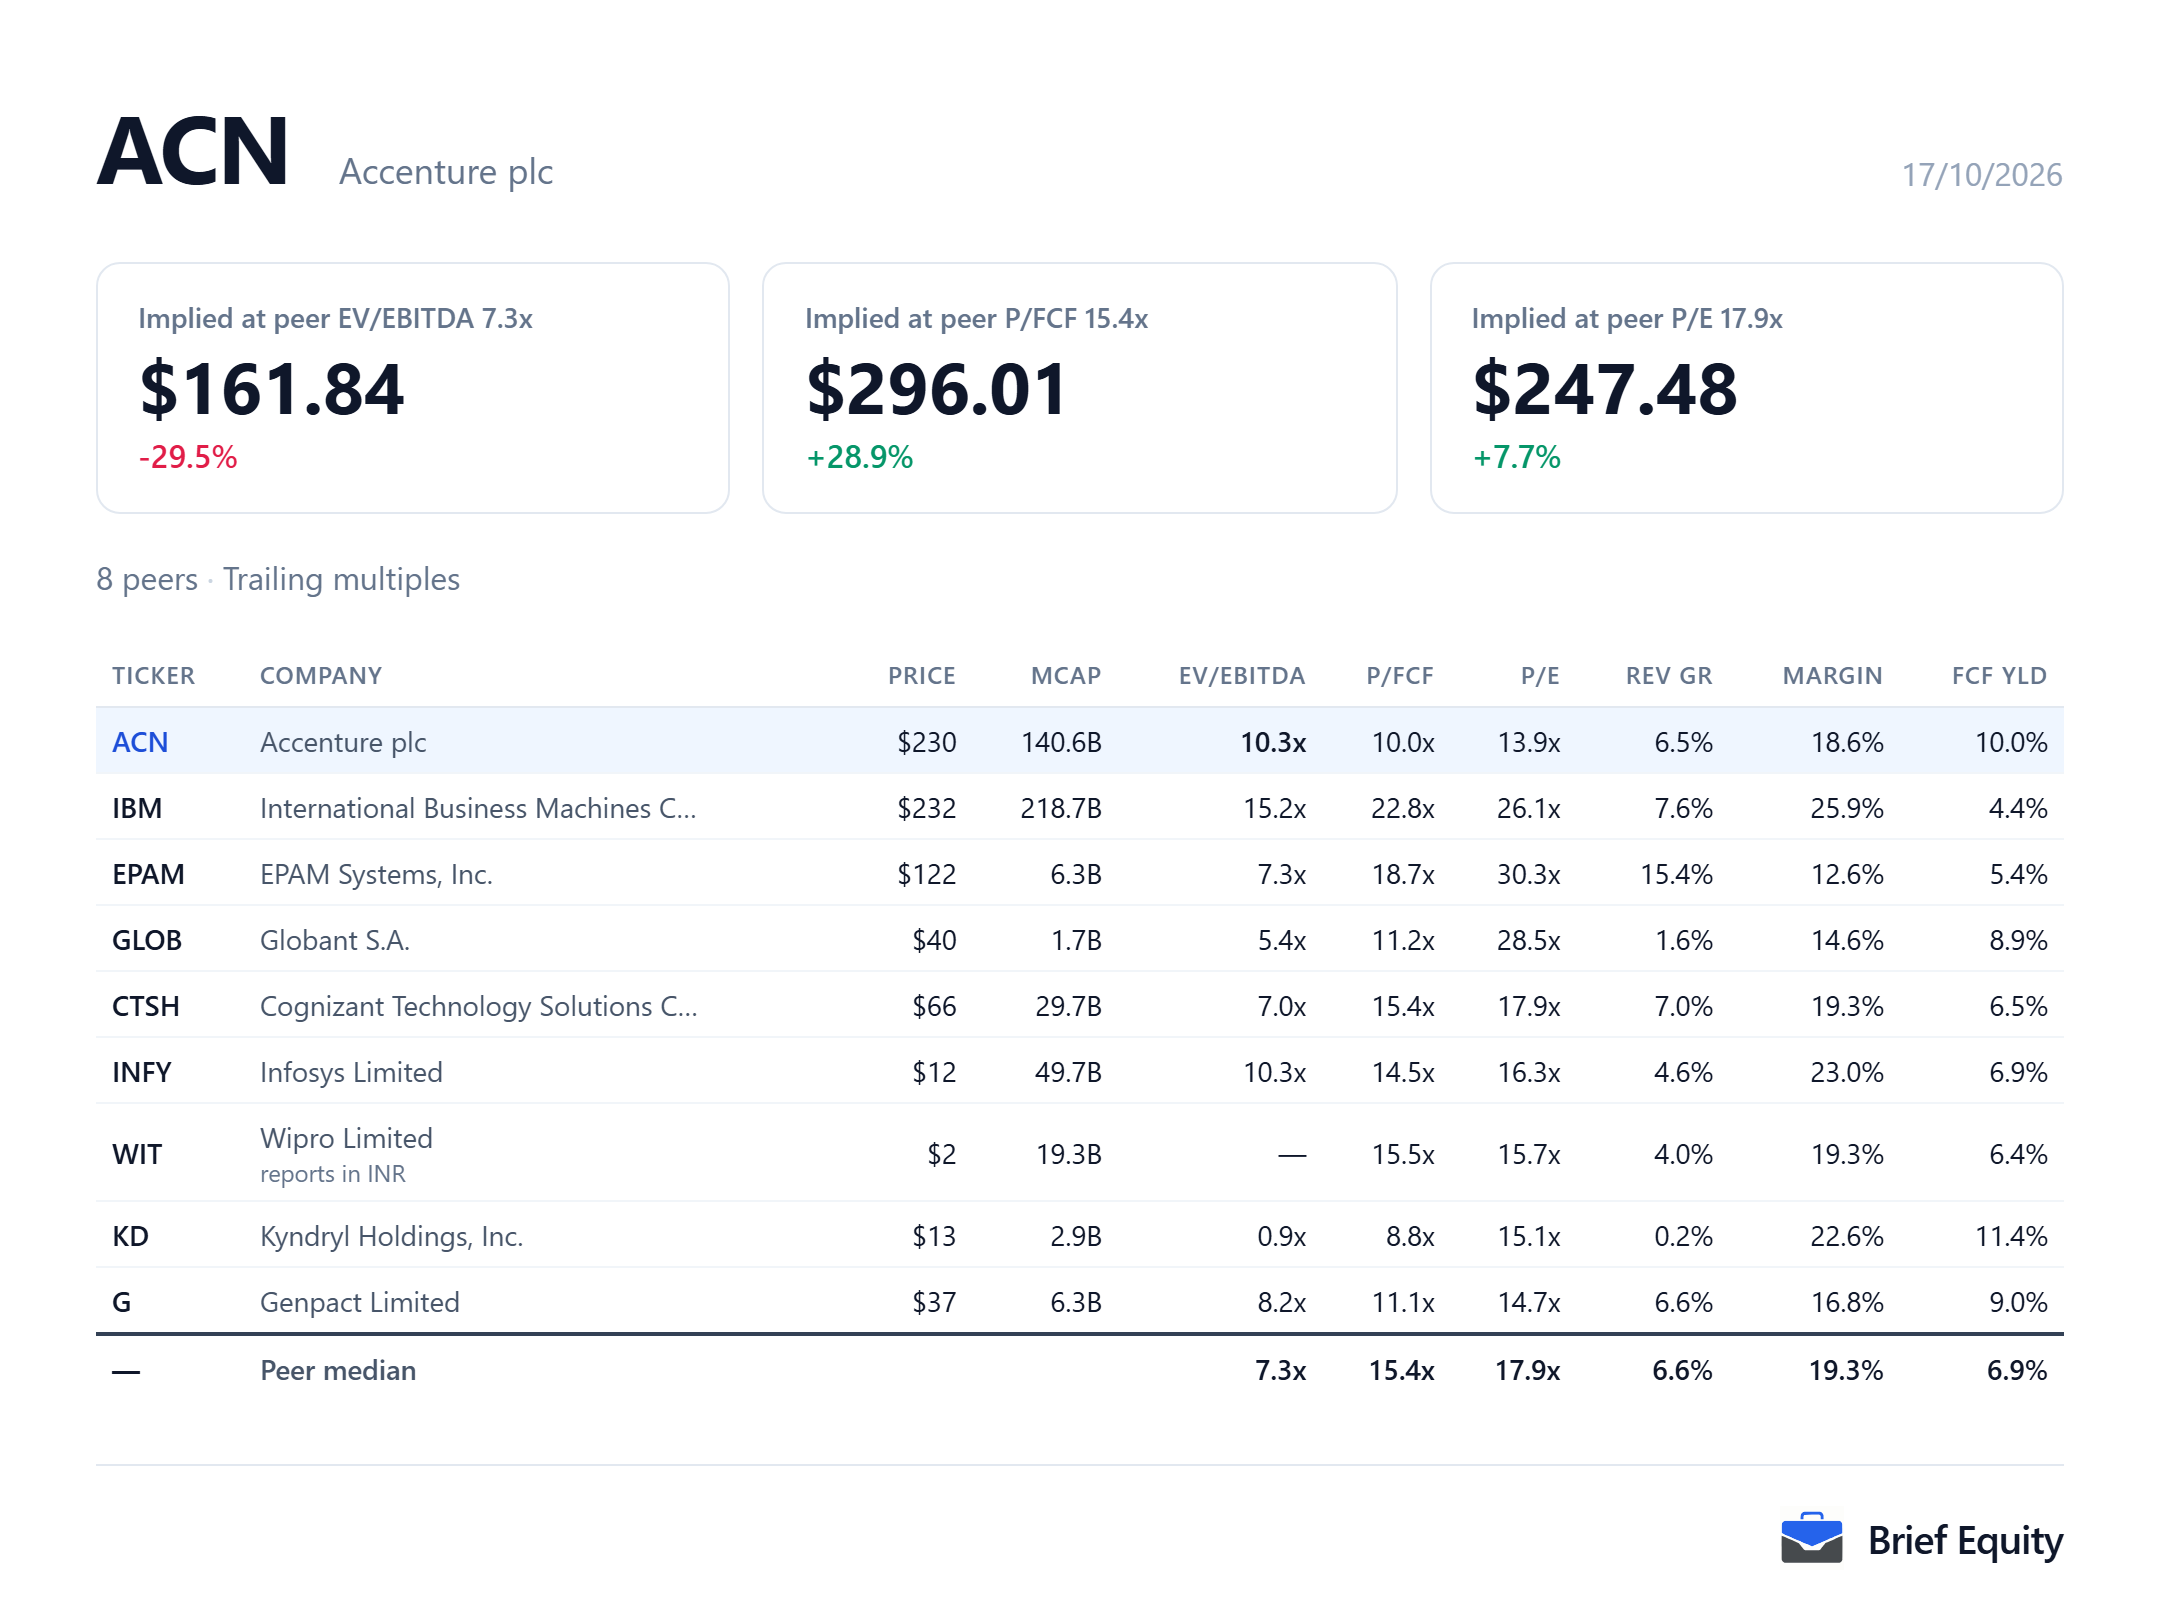Click the large ACN heading
2160x1618 pixels.
(x=193, y=152)
